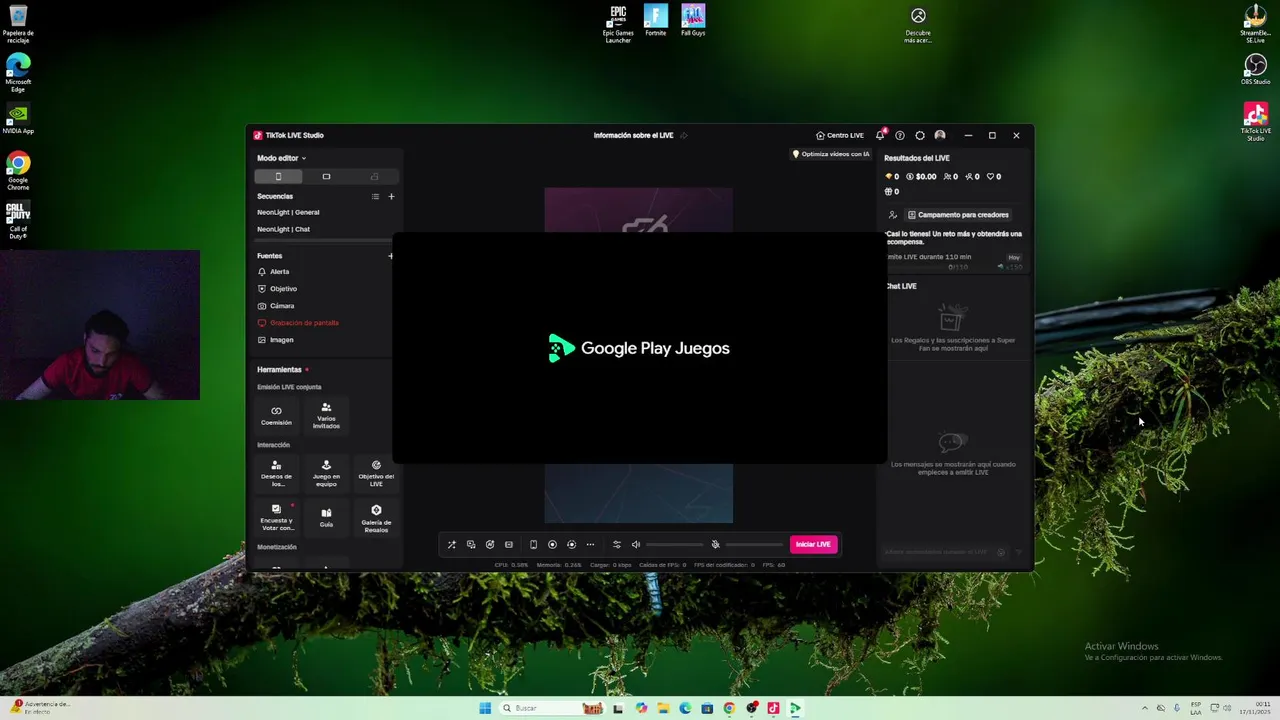
Task: Adjust the microphone volume slider
Action: click(x=754, y=545)
